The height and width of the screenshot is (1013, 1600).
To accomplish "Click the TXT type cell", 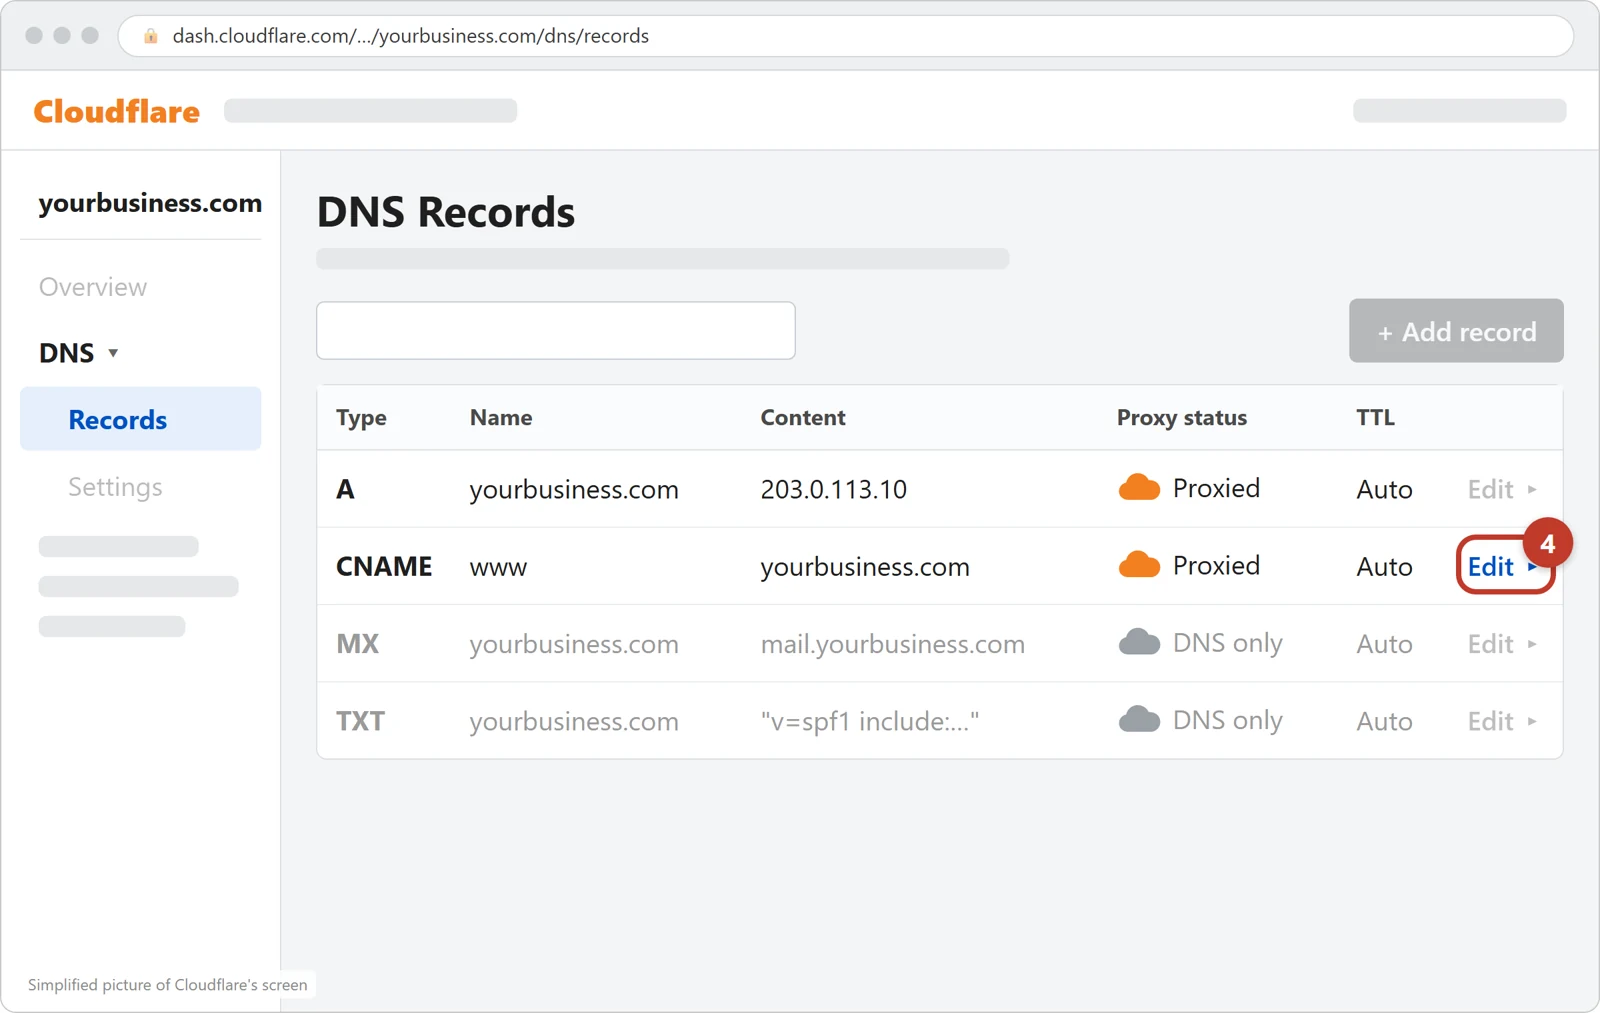I will click(x=360, y=721).
